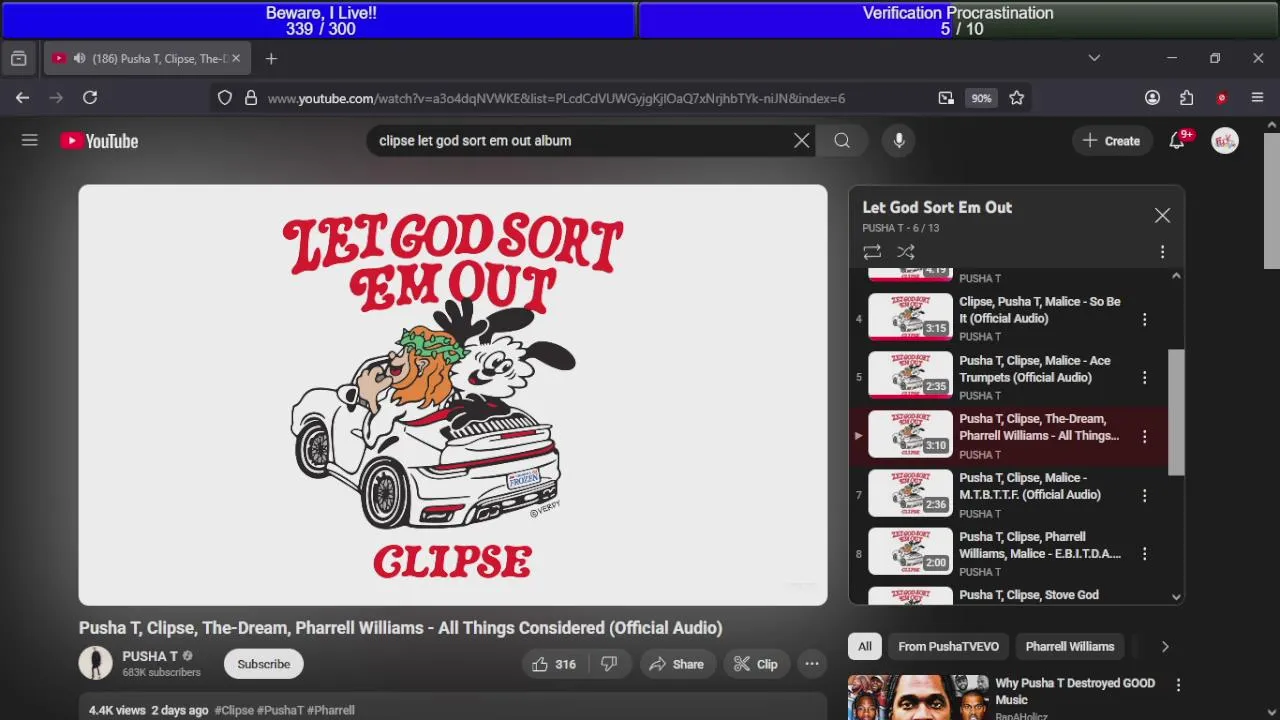The width and height of the screenshot is (1280, 720).
Task: Open options for Why Pusha T Destroyed GOOD Music
Action: pos(1178,685)
